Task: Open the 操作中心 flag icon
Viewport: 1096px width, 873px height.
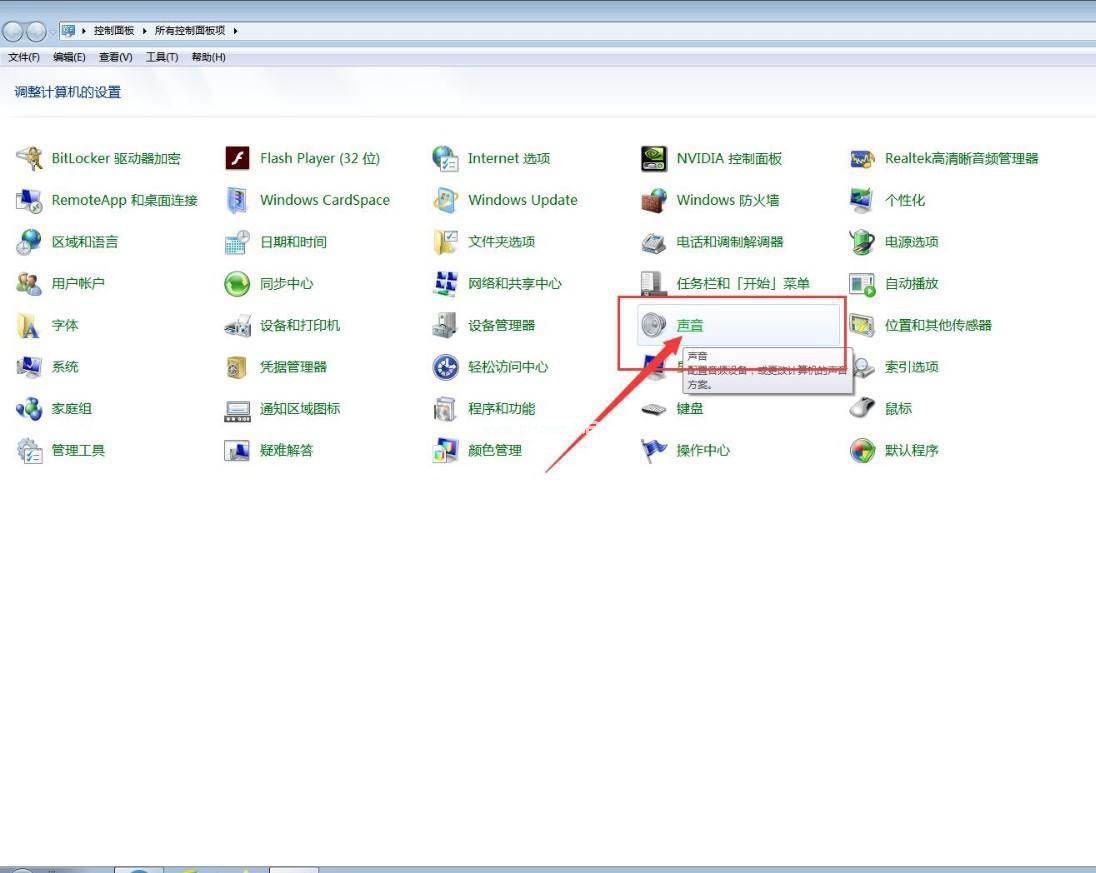Action: tap(654, 450)
